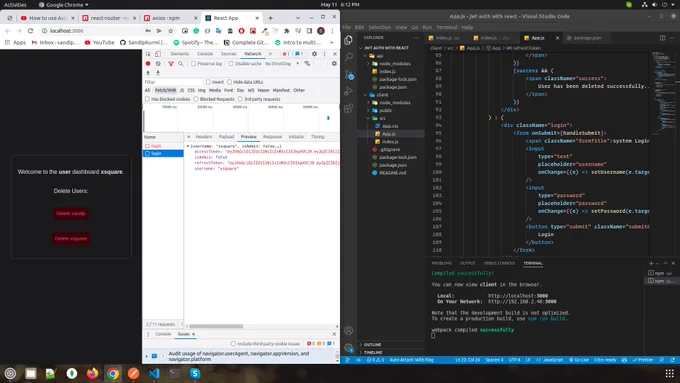The image size is (680, 383).
Task: Click the Delete sandip button
Action: [71, 213]
